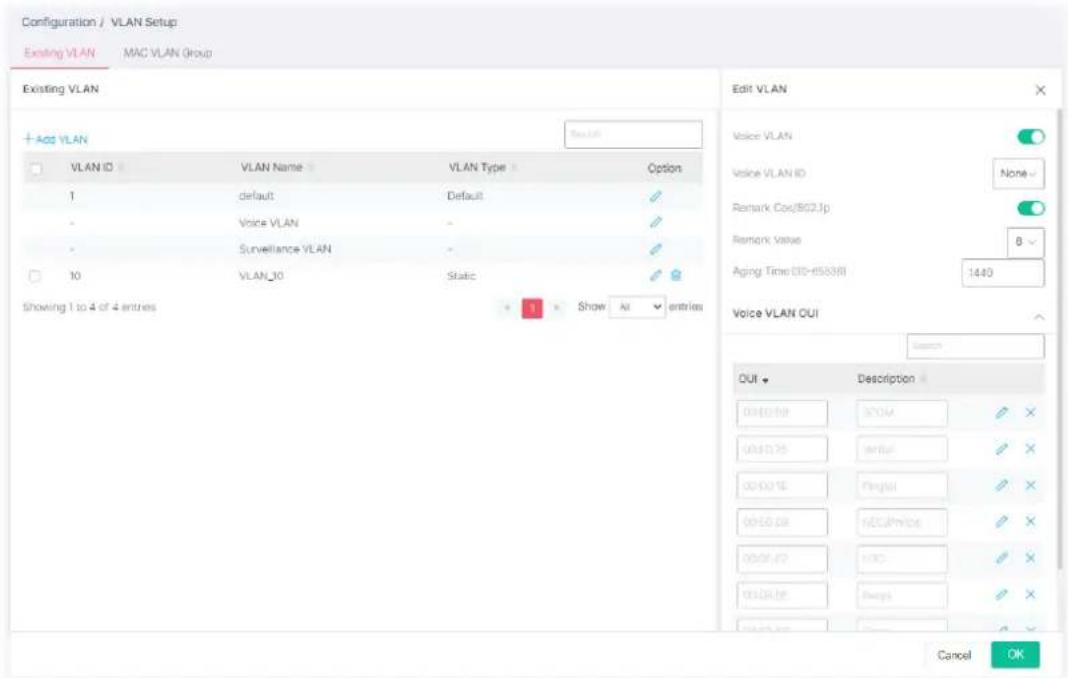Screen dimensions: 1068x678
Task: Remove the Veritel OUI entry
Action: tap(1031, 449)
